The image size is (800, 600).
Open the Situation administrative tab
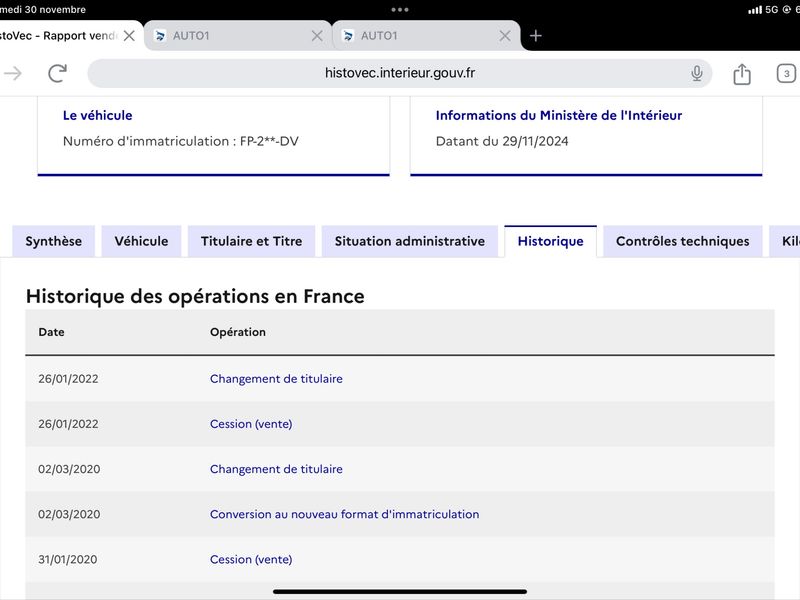pyautogui.click(x=410, y=241)
